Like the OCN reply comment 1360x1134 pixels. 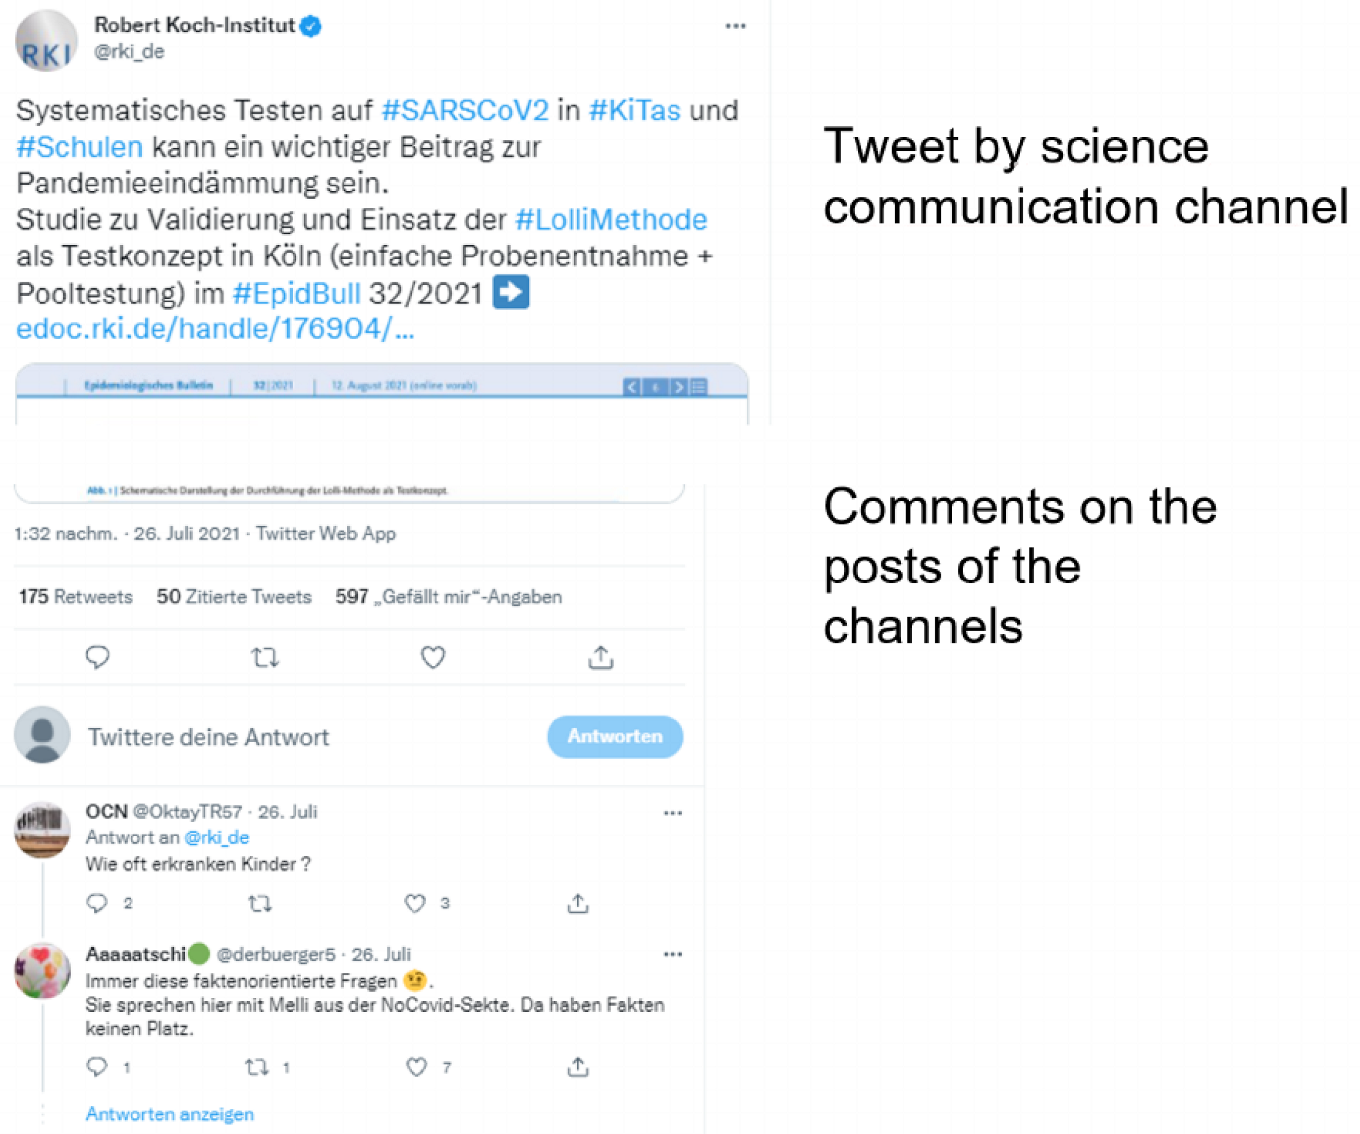(415, 903)
